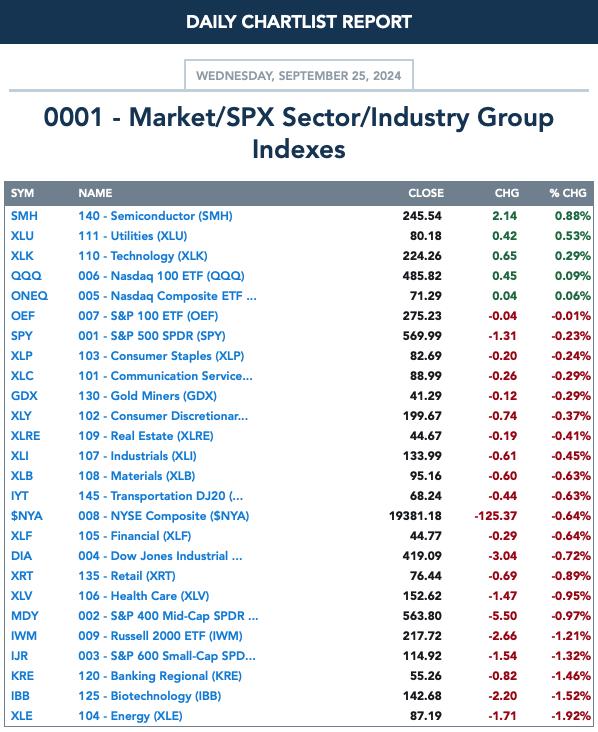Image resolution: width=598 pixels, height=732 pixels.
Task: Open the 135 - Retail (XRT) link
Action: [127, 576]
